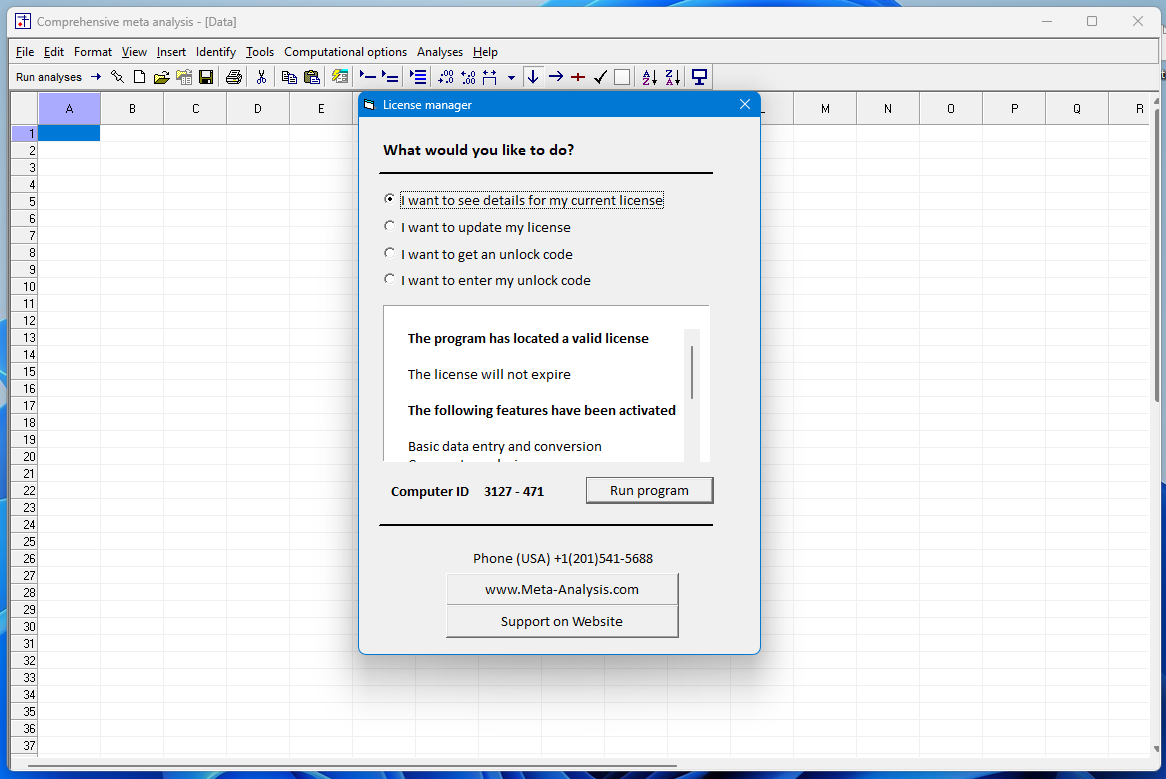1166x779 pixels.
Task: Open the Analyses menu
Action: click(440, 52)
